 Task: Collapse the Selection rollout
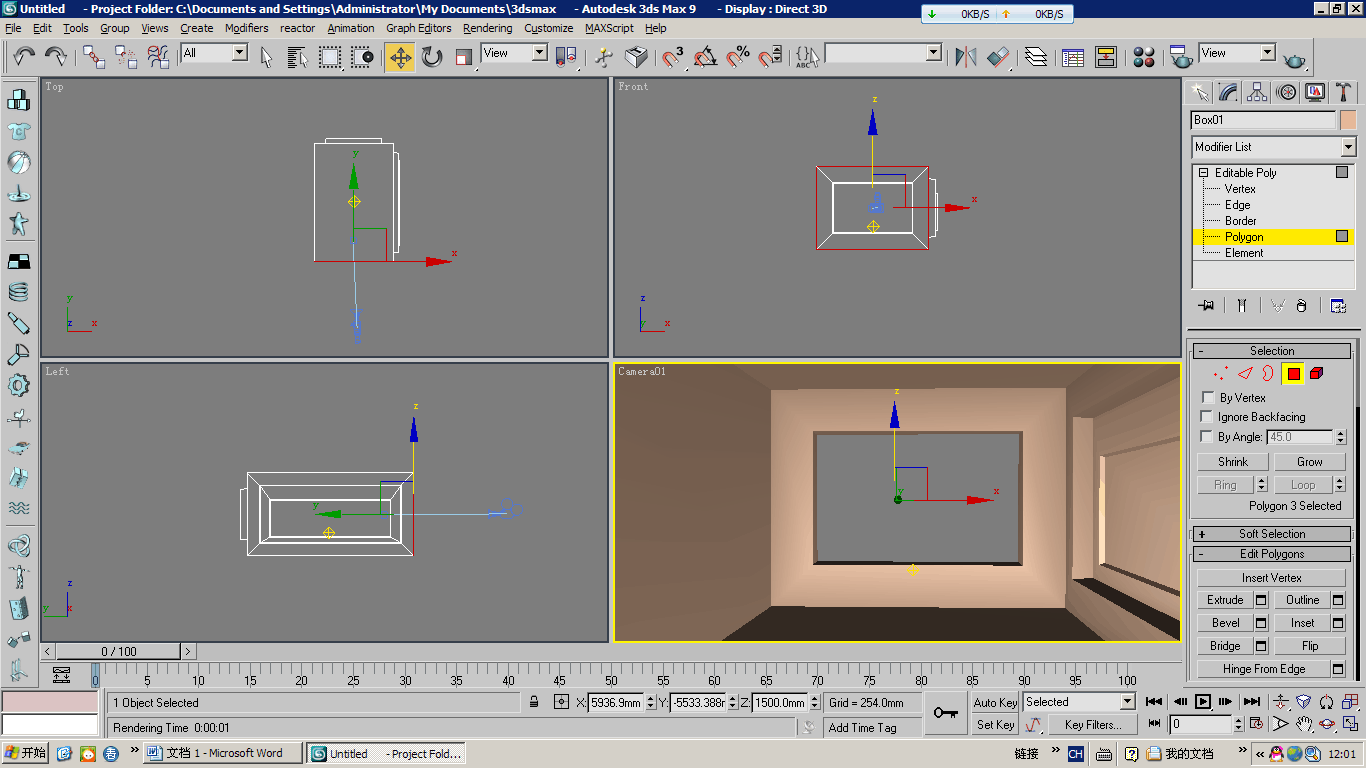[1272, 351]
